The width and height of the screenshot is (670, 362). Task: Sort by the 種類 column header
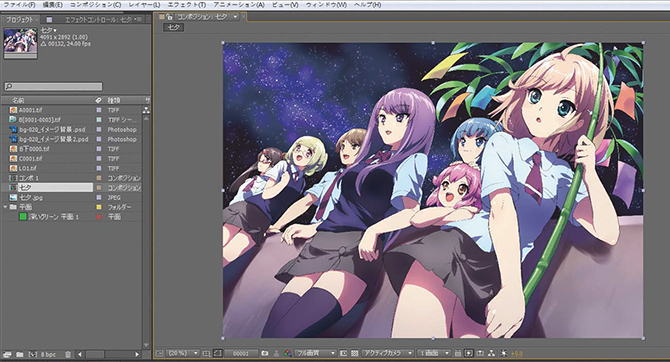(x=114, y=100)
